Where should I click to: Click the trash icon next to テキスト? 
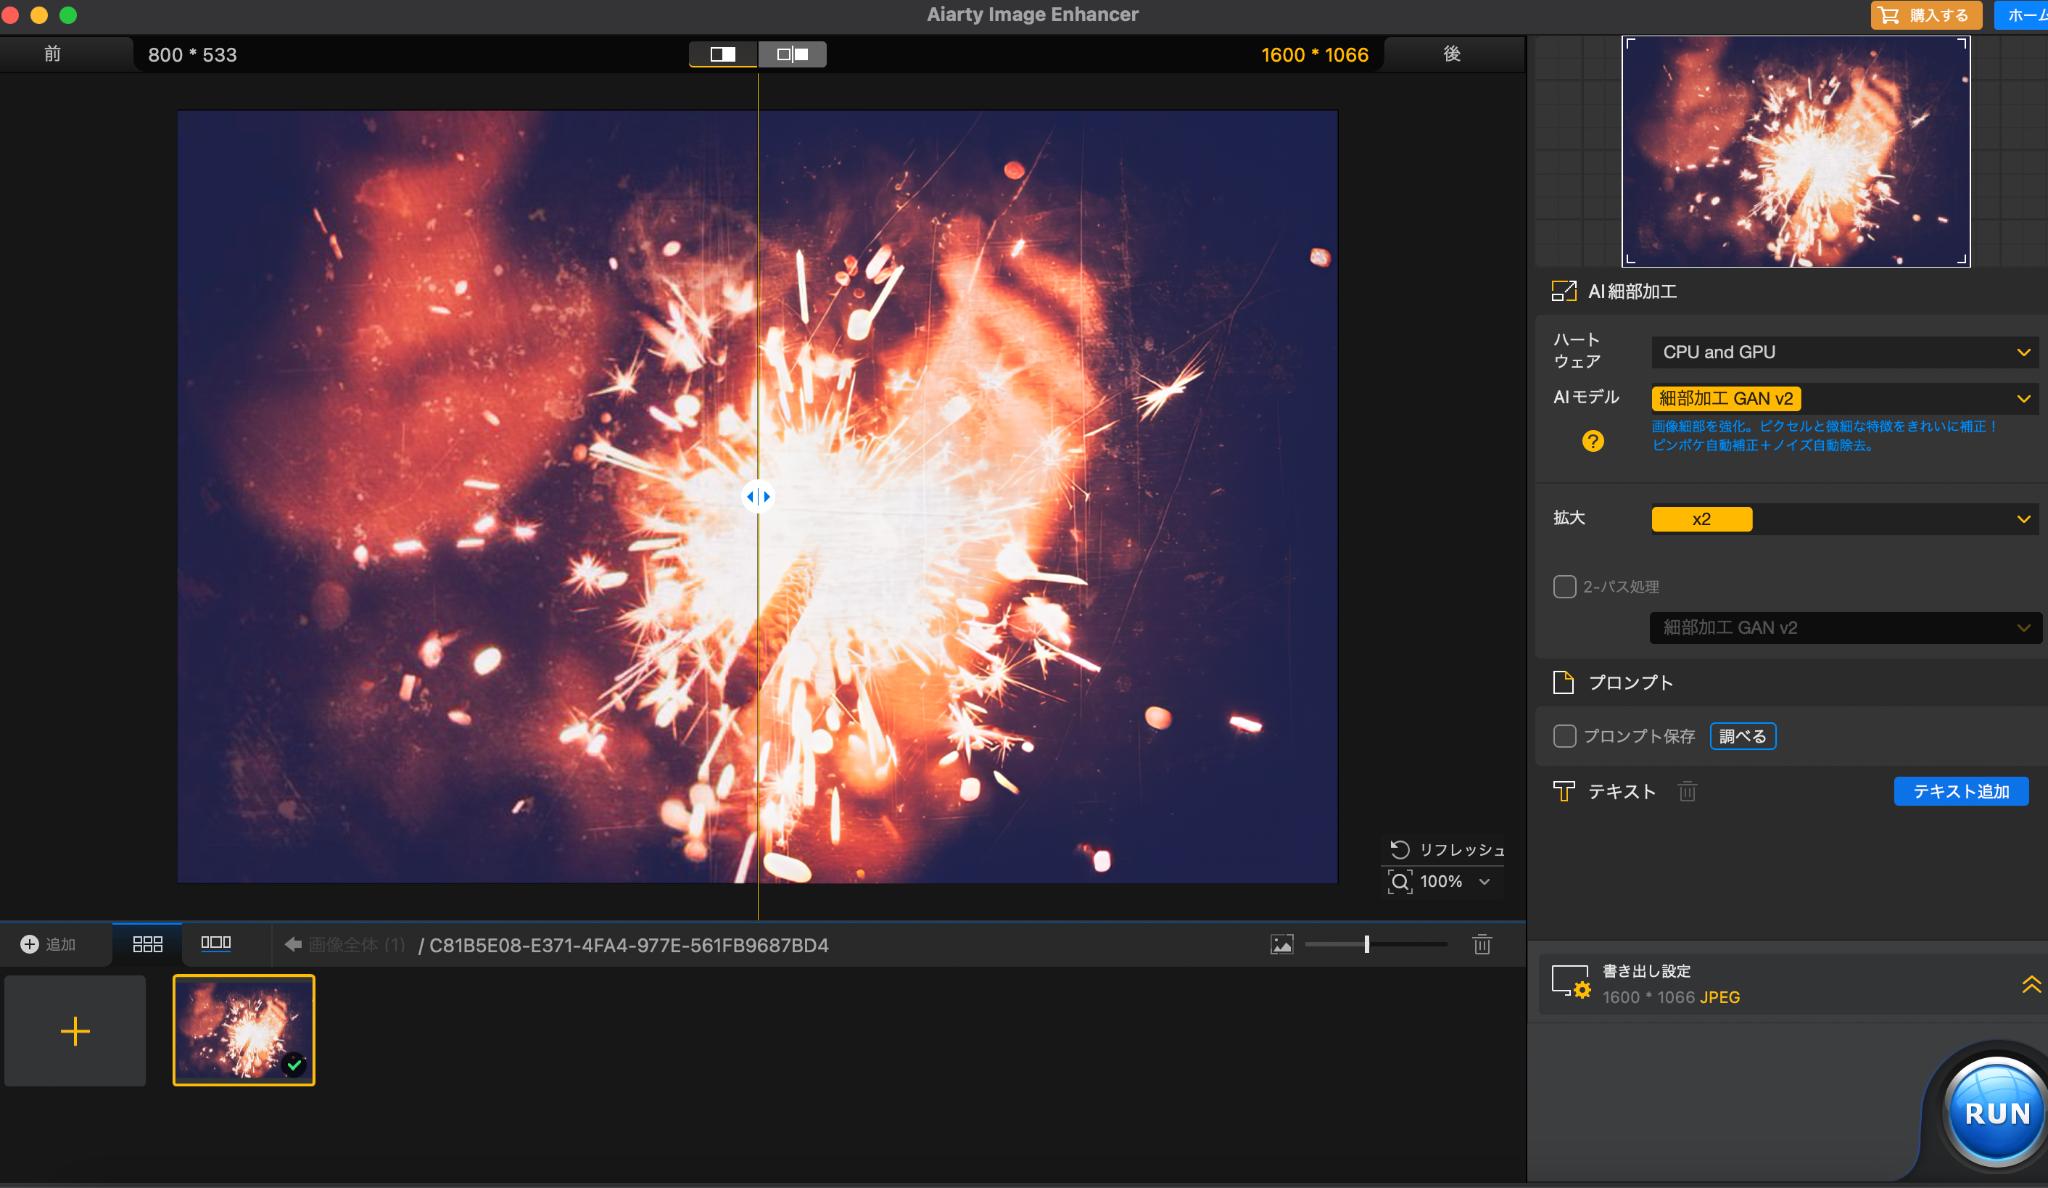(x=1687, y=792)
